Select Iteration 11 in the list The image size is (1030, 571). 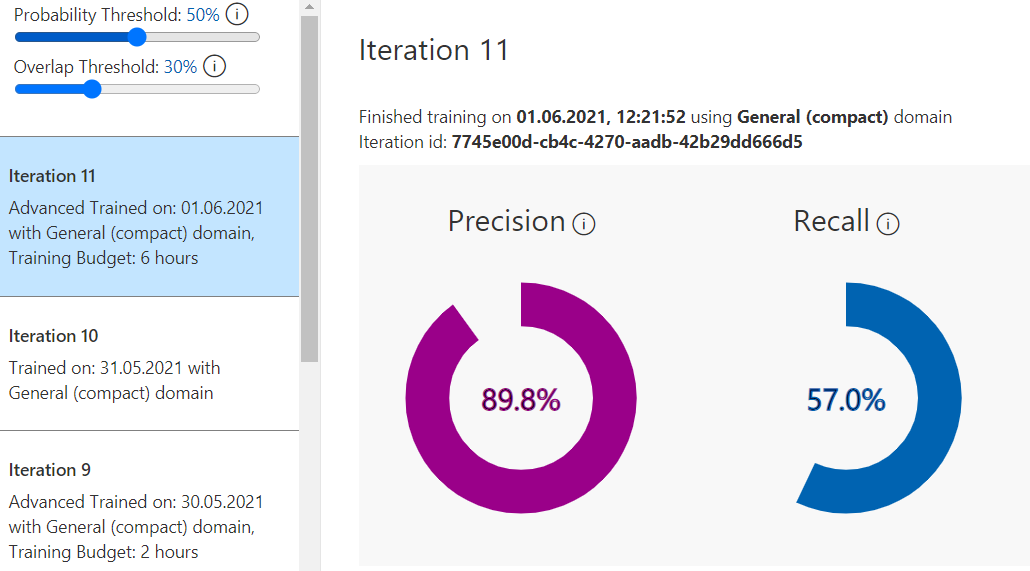point(149,217)
